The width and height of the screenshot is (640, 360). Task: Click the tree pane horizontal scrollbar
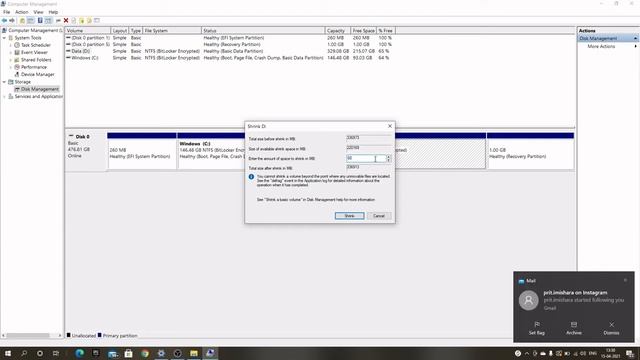tap(32, 336)
